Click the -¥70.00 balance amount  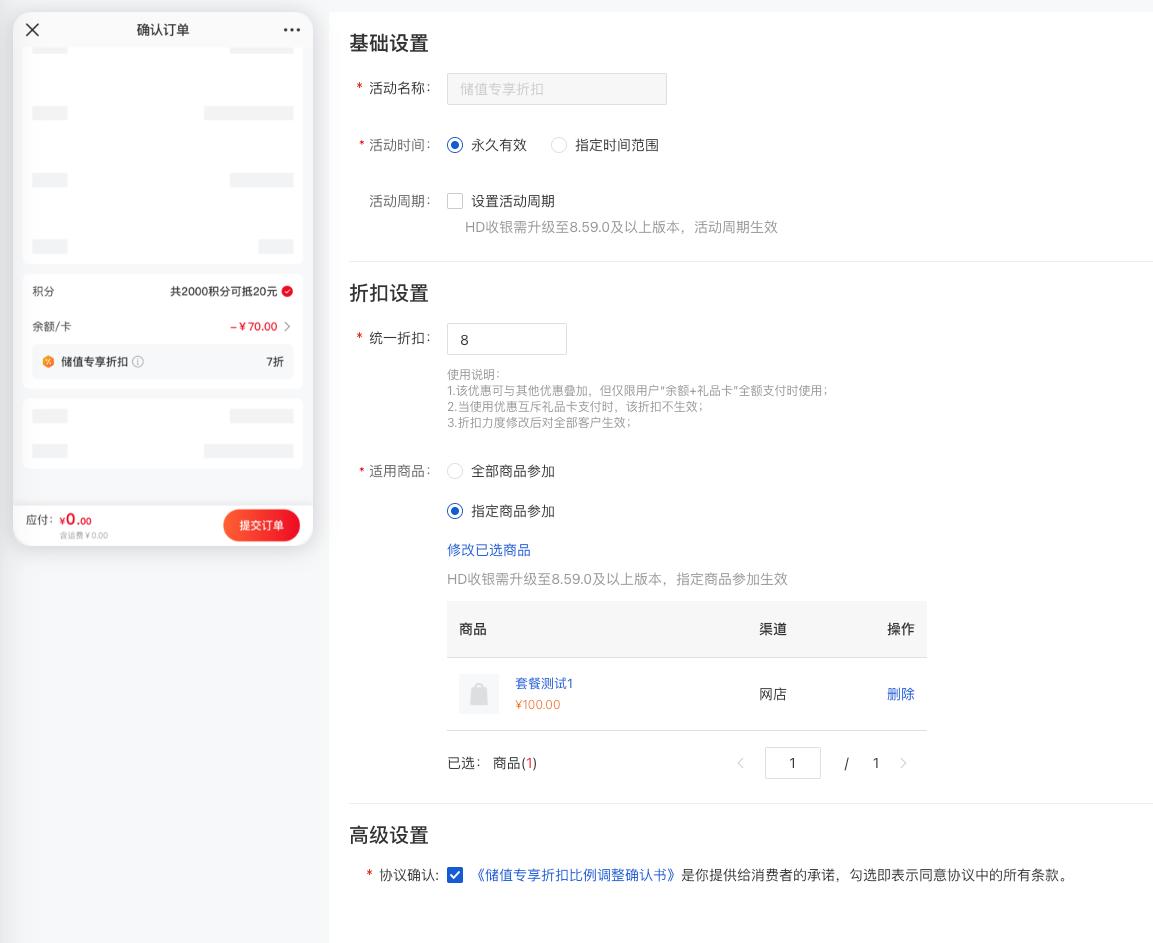[254, 327]
